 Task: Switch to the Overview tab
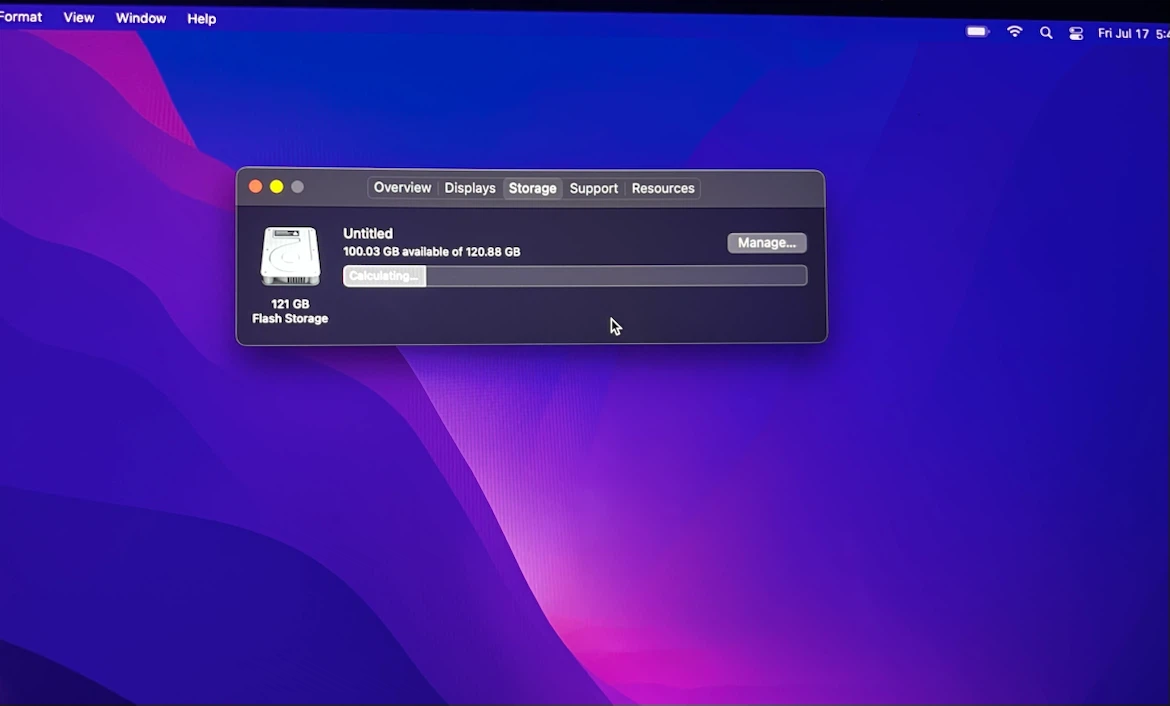[402, 187]
